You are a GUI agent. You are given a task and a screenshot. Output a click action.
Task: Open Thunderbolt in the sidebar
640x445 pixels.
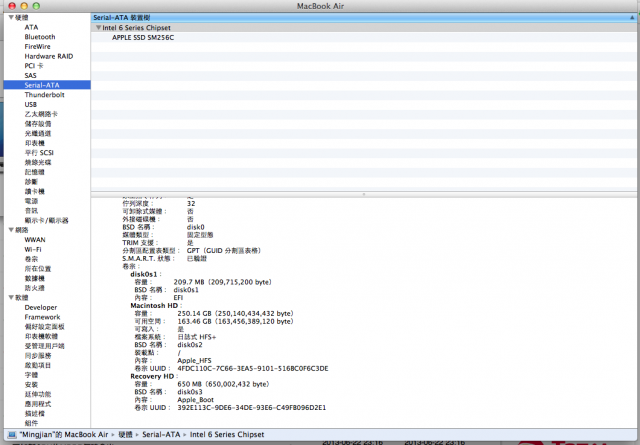[x=44, y=95]
